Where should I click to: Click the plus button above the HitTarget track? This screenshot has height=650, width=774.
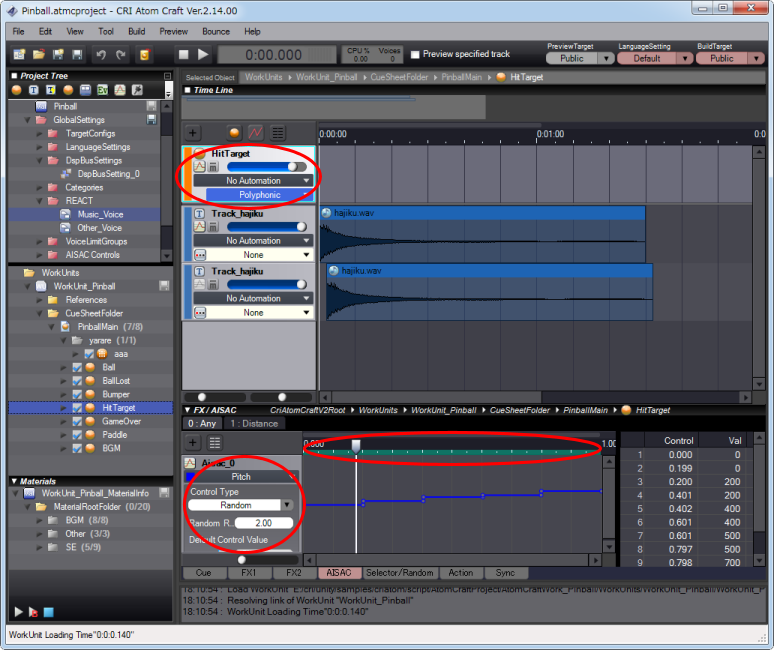click(193, 132)
